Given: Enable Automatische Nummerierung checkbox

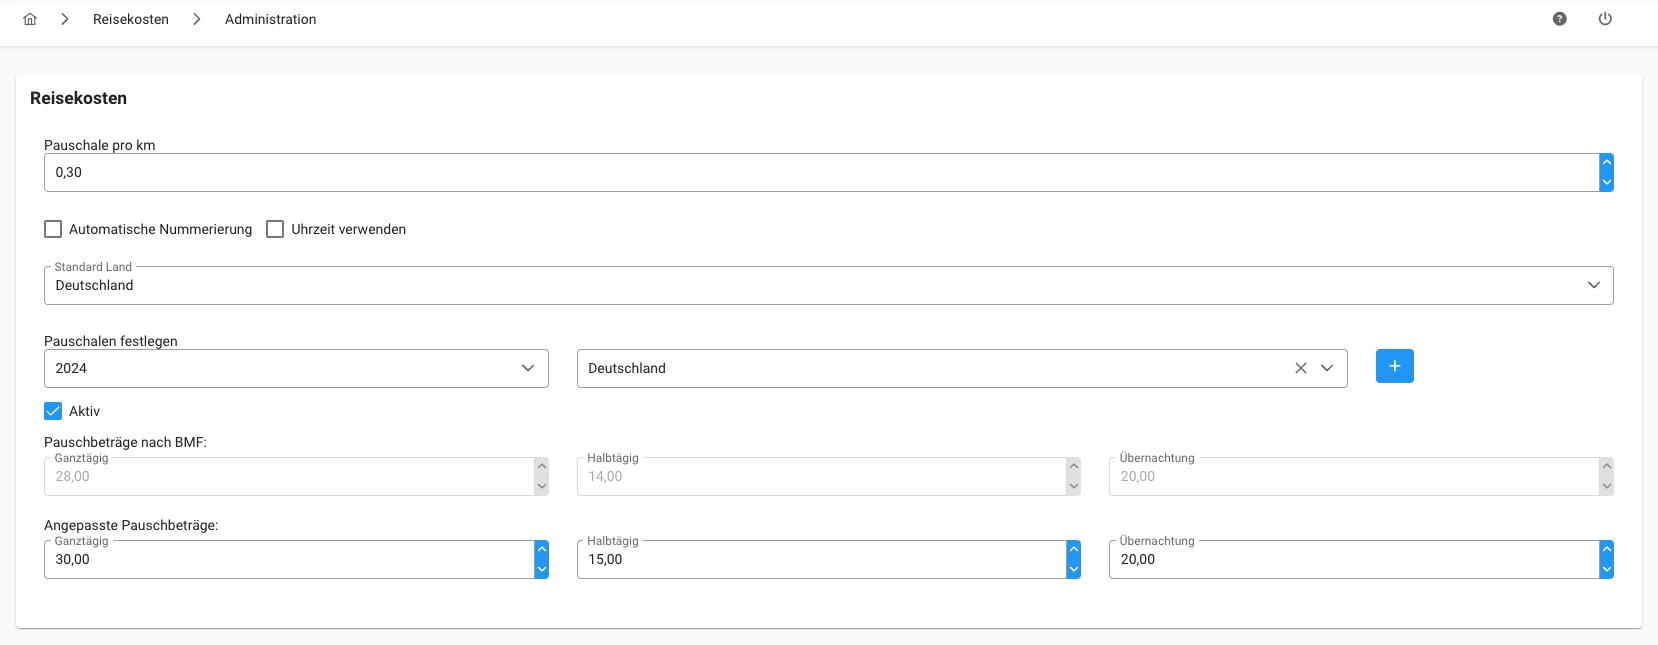Looking at the screenshot, I should [x=53, y=229].
